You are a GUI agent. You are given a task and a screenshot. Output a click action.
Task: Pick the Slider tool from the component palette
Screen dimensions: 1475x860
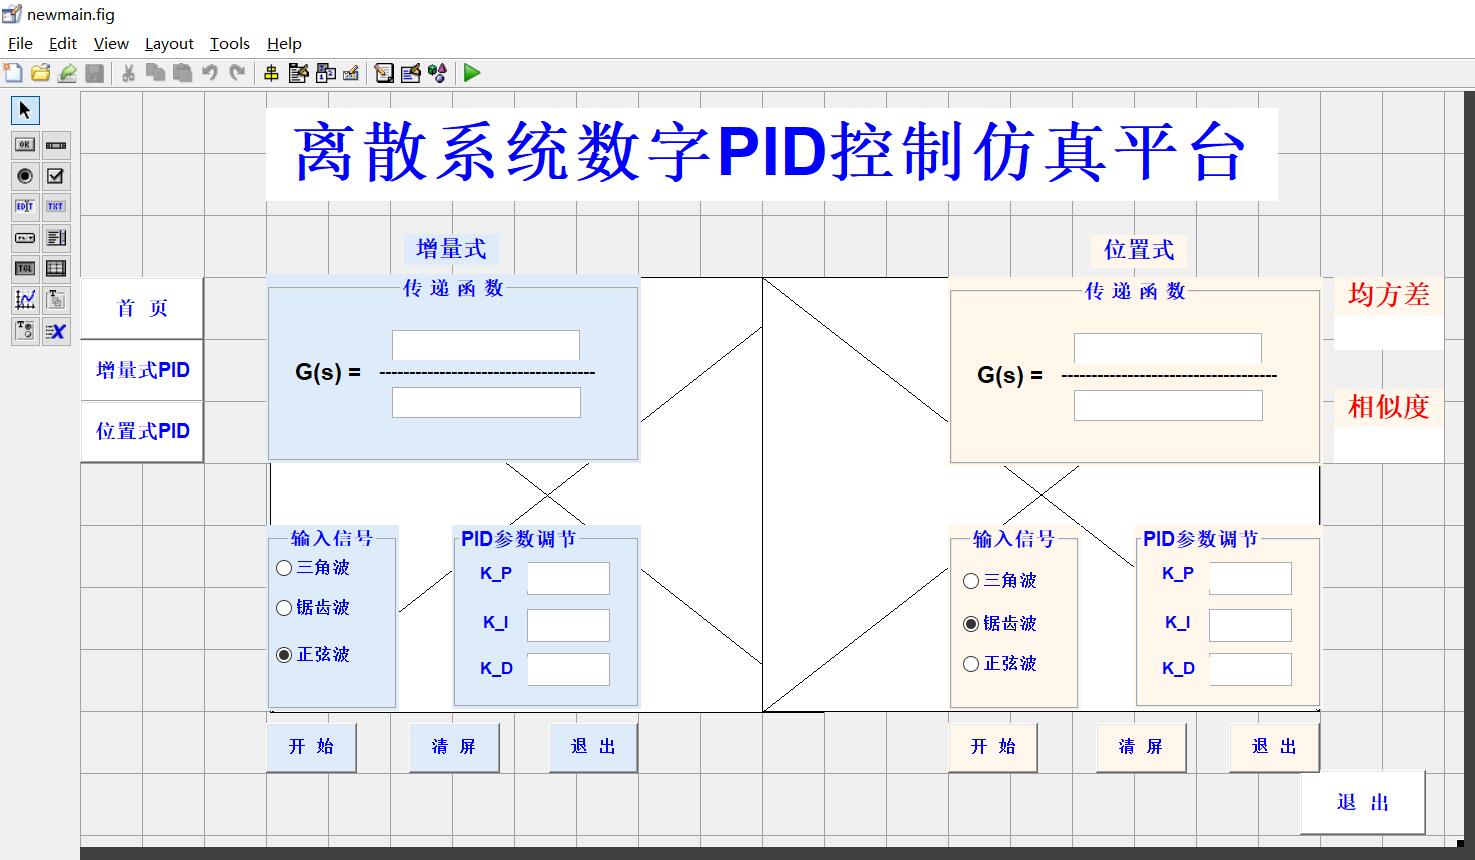tap(56, 145)
